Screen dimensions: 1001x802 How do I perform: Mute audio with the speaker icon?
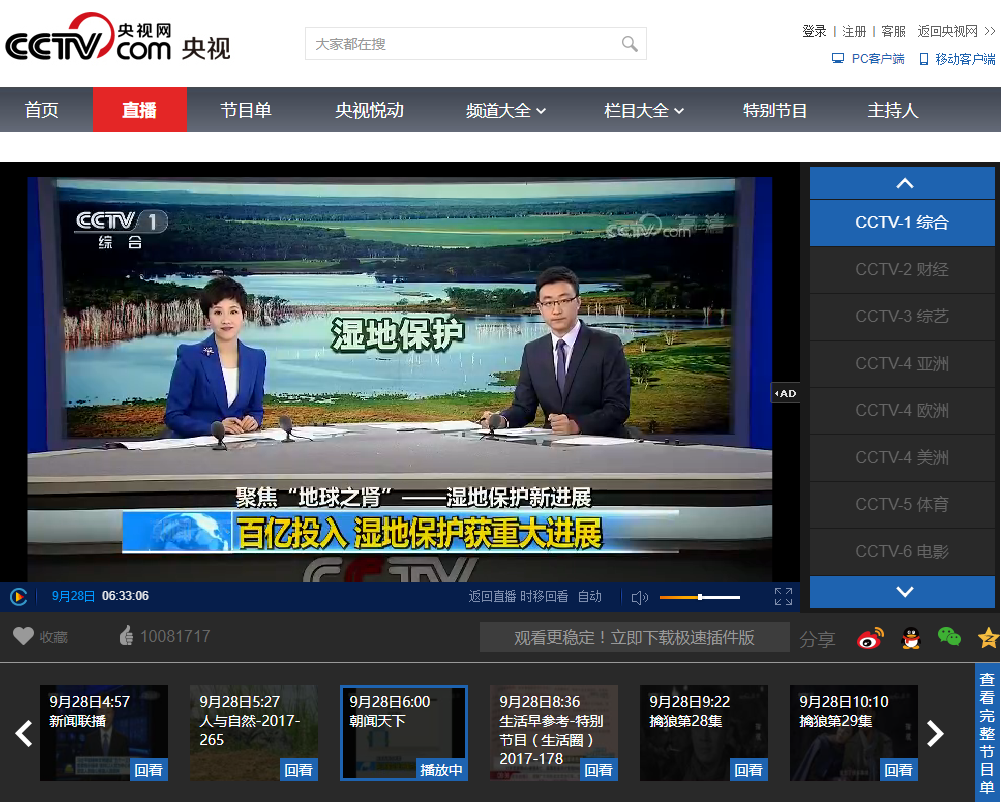[x=639, y=597]
